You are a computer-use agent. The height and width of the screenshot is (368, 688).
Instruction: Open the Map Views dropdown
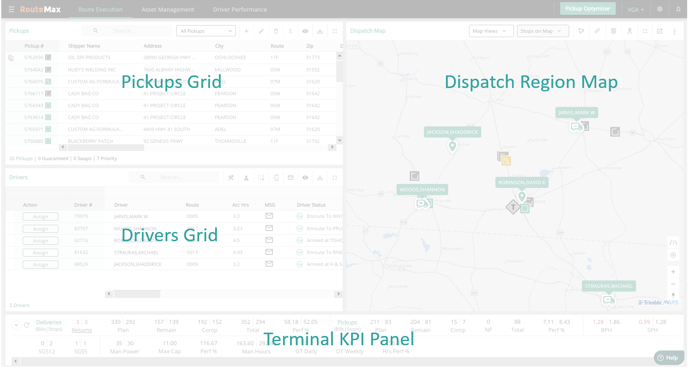click(491, 31)
